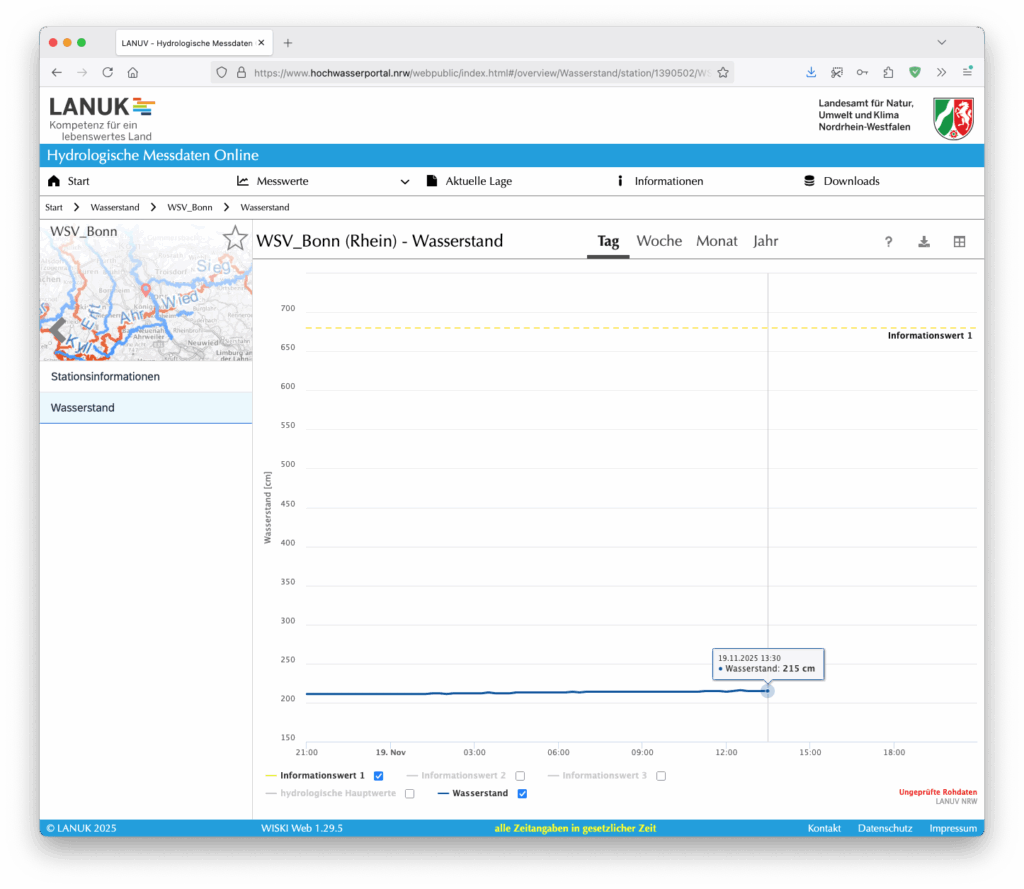Image resolution: width=1024 pixels, height=889 pixels.
Task: Open the help question mark icon
Action: (888, 242)
